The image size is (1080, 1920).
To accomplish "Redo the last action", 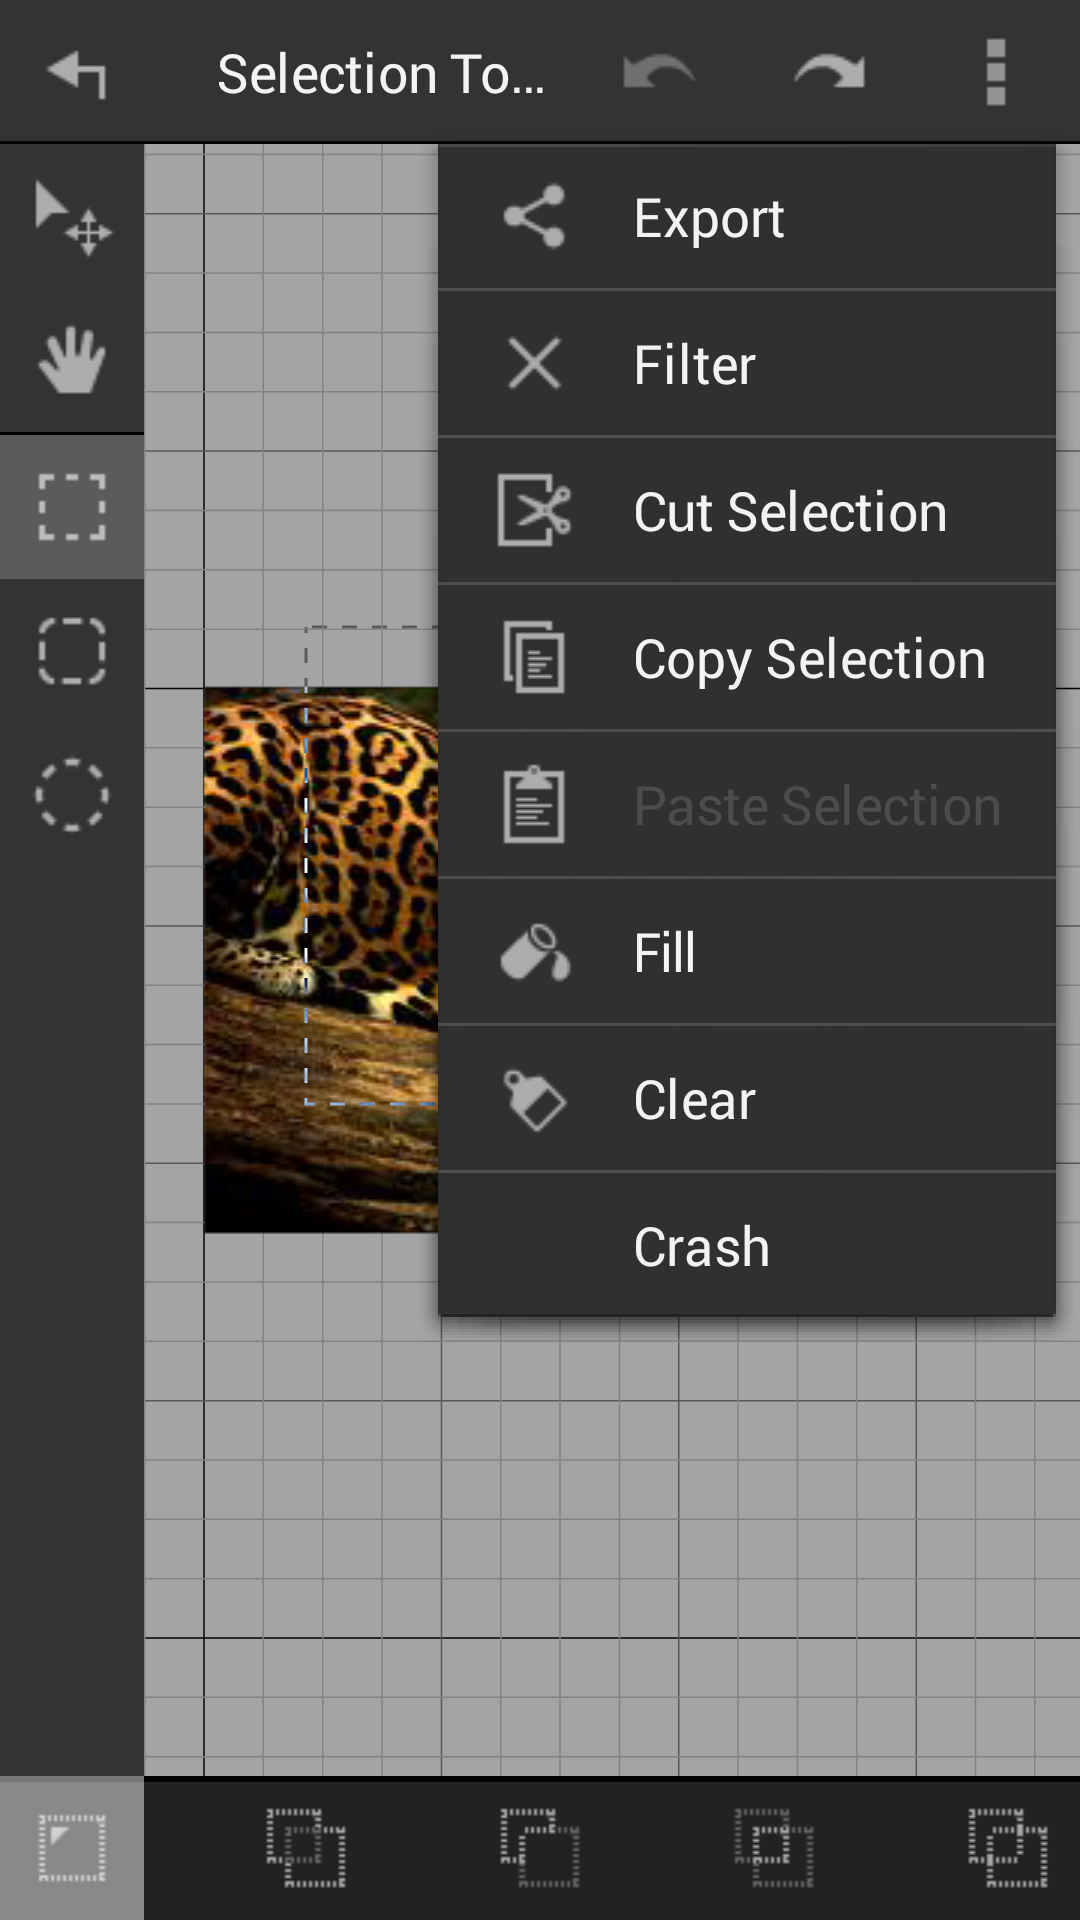I will [x=829, y=72].
